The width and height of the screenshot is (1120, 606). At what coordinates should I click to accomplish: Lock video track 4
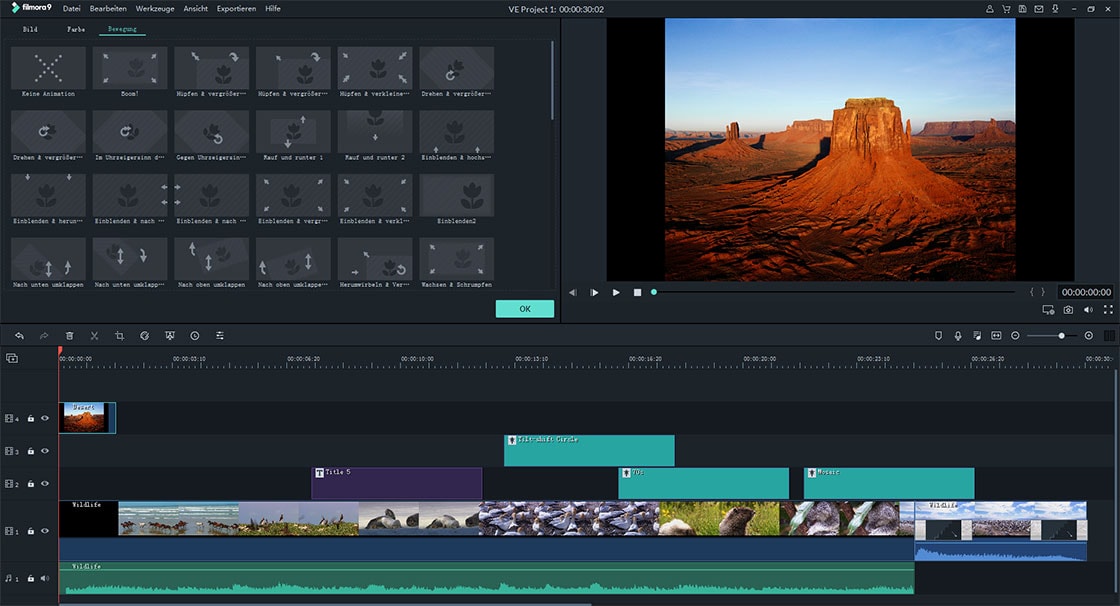(31, 418)
